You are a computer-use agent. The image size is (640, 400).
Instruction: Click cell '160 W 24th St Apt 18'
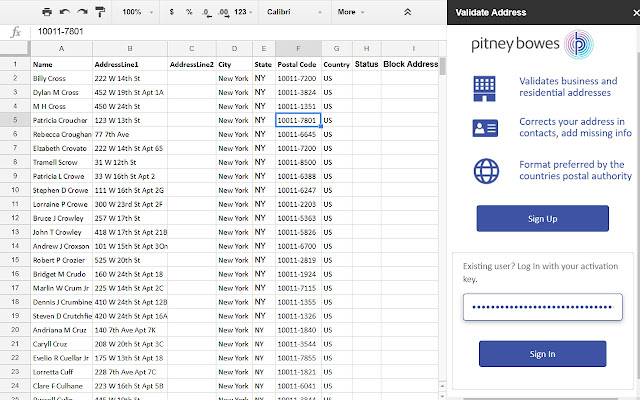[x=130, y=274]
